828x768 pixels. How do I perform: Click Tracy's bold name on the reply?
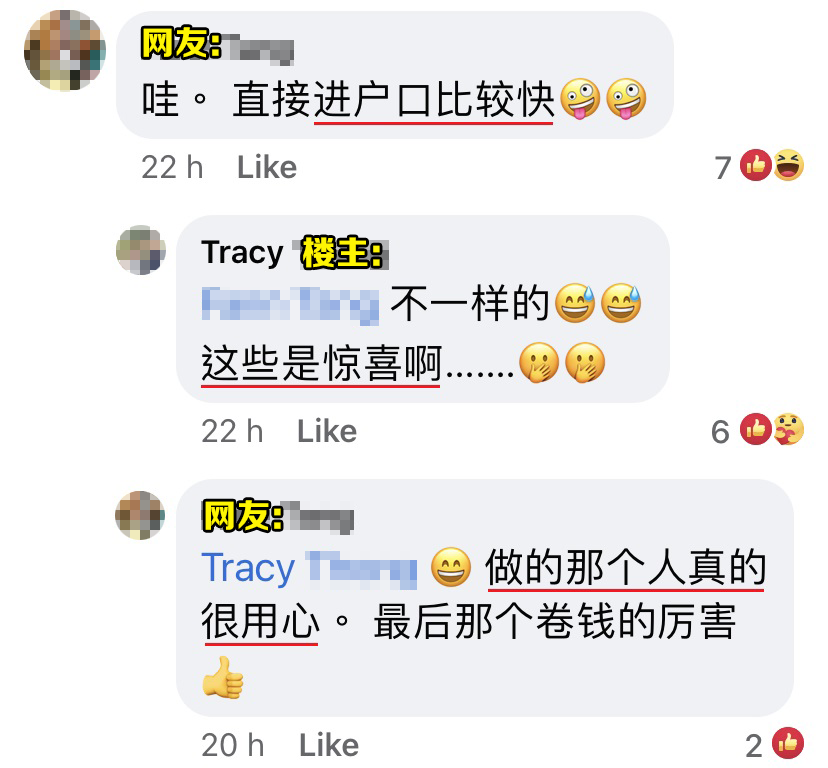pyautogui.click(x=242, y=253)
